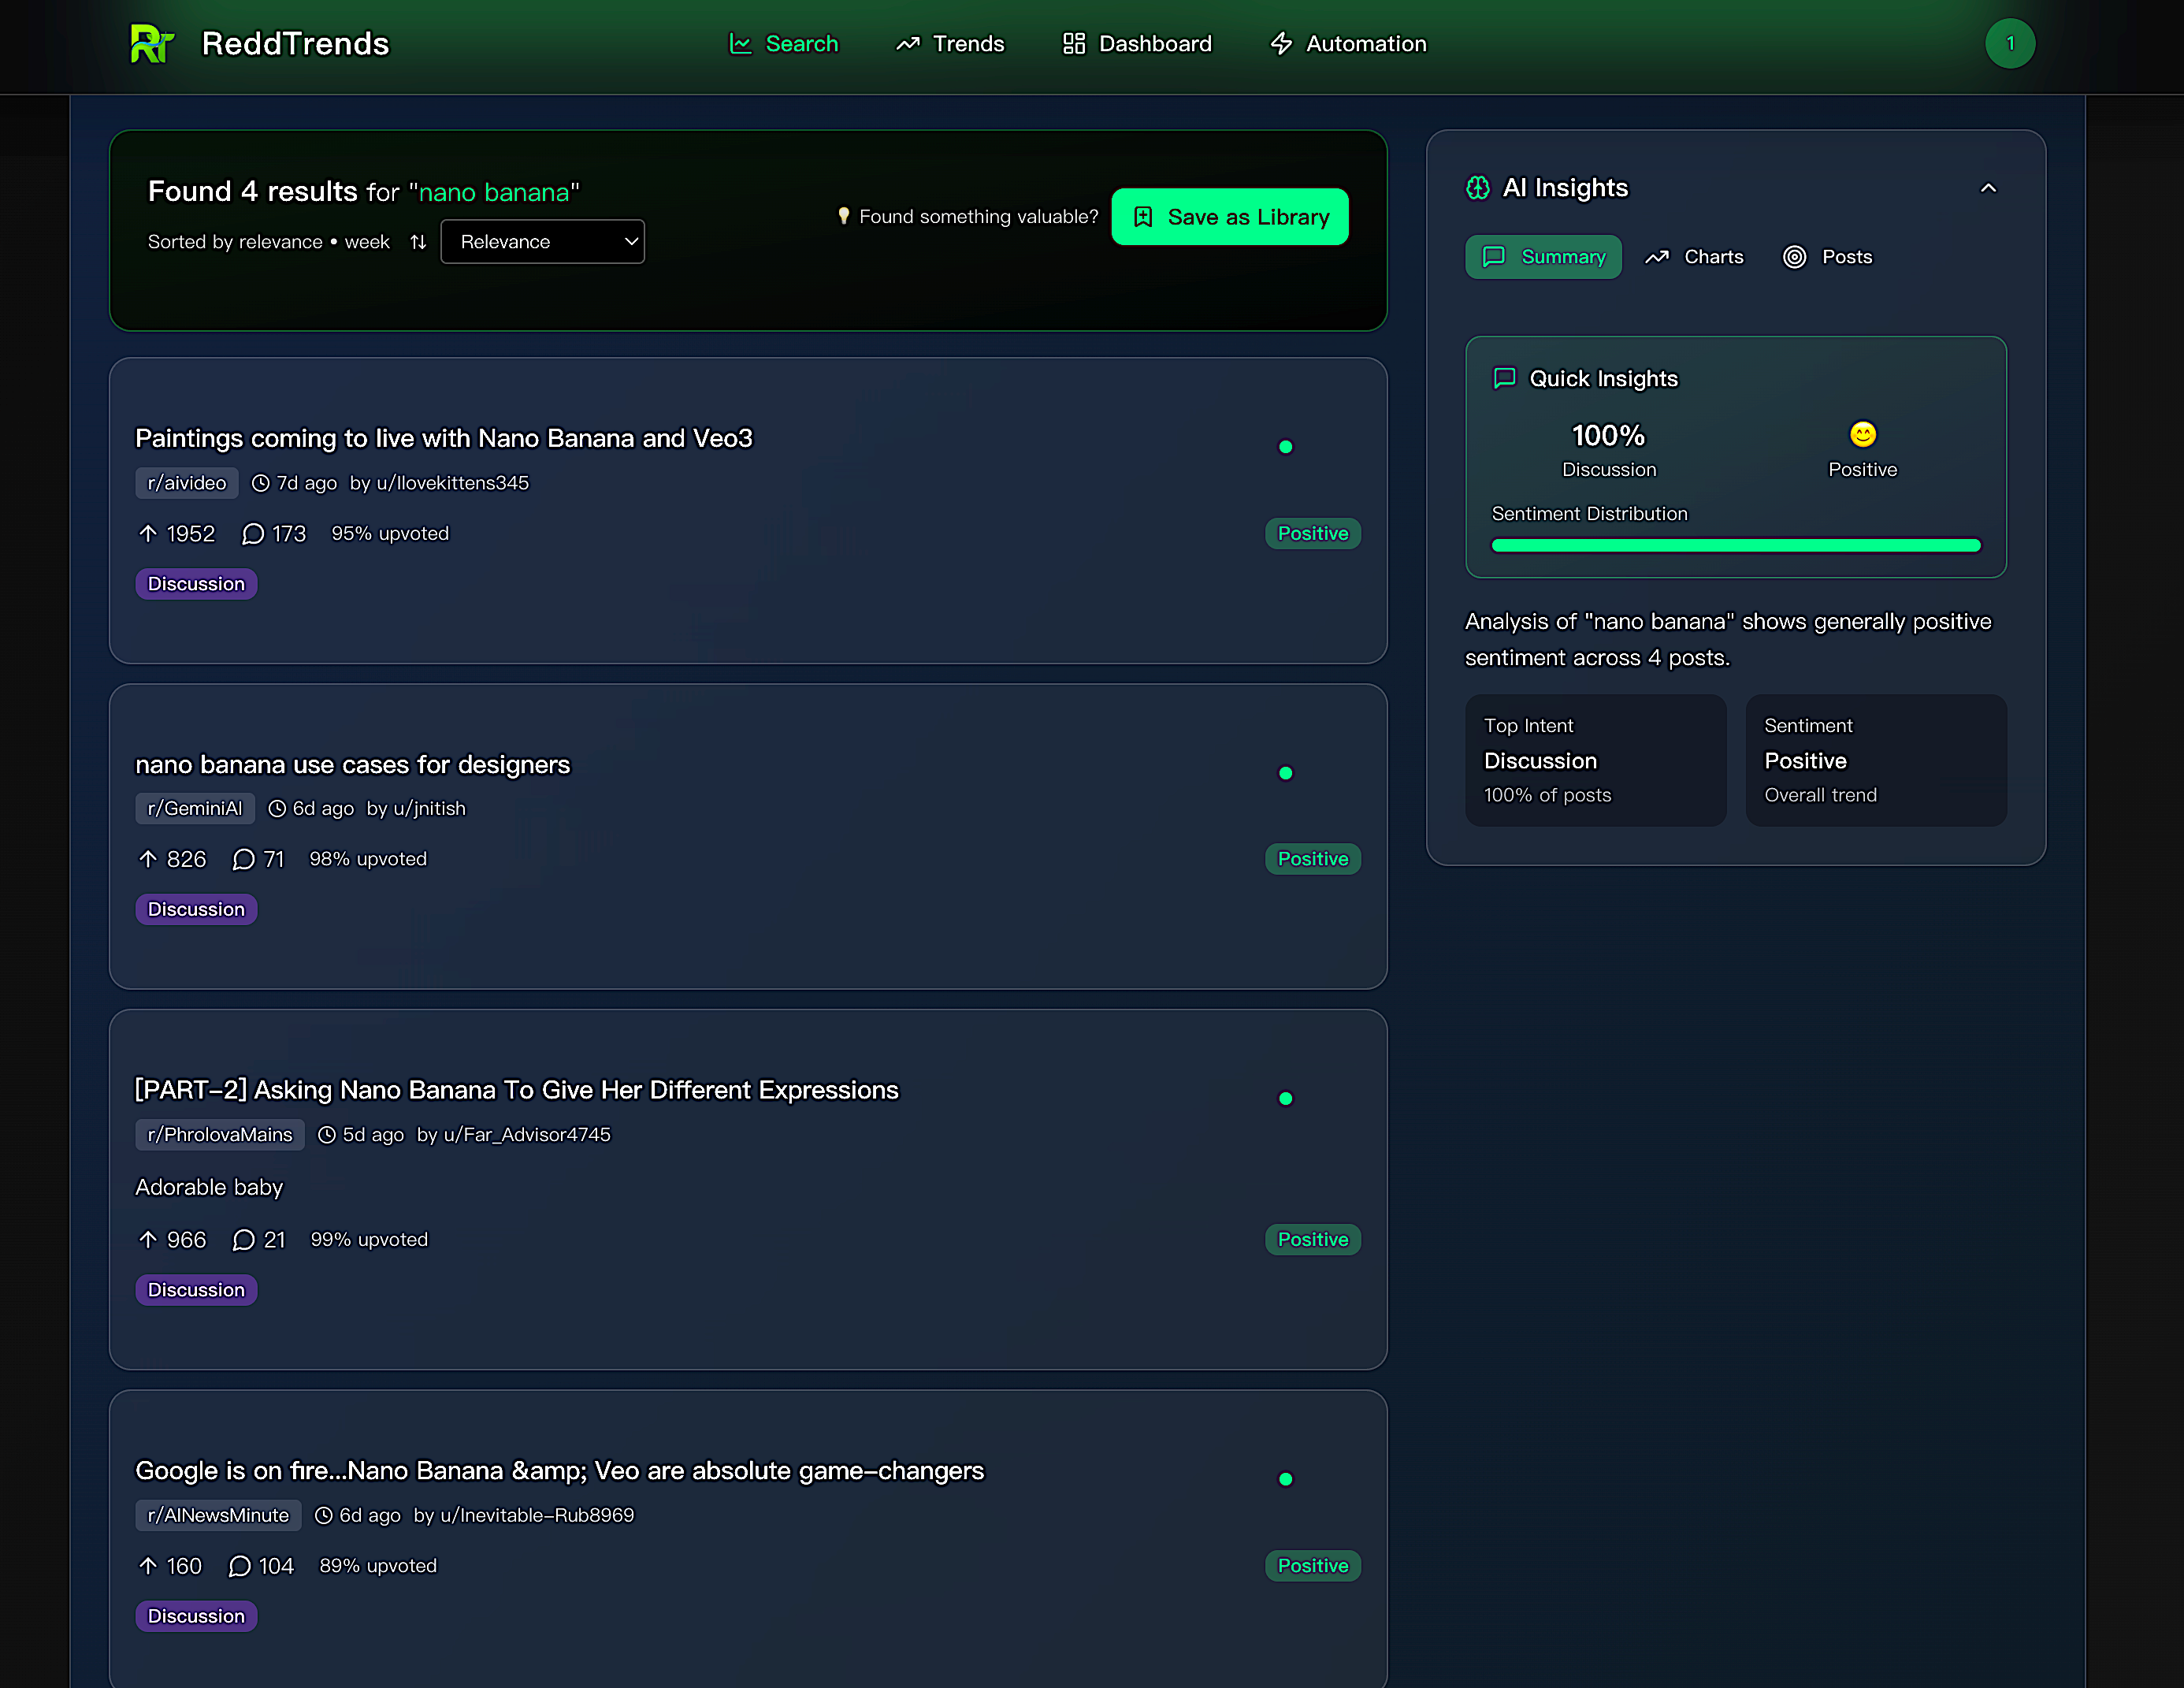Switch to the Posts insights tab
Screen dimensions: 2184x1688
pos(1827,257)
